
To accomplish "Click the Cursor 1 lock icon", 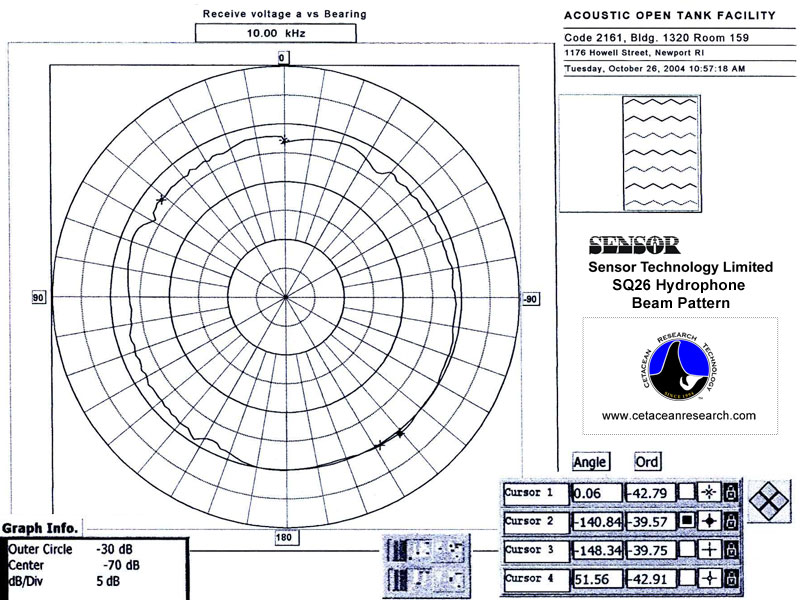I will tap(731, 493).
